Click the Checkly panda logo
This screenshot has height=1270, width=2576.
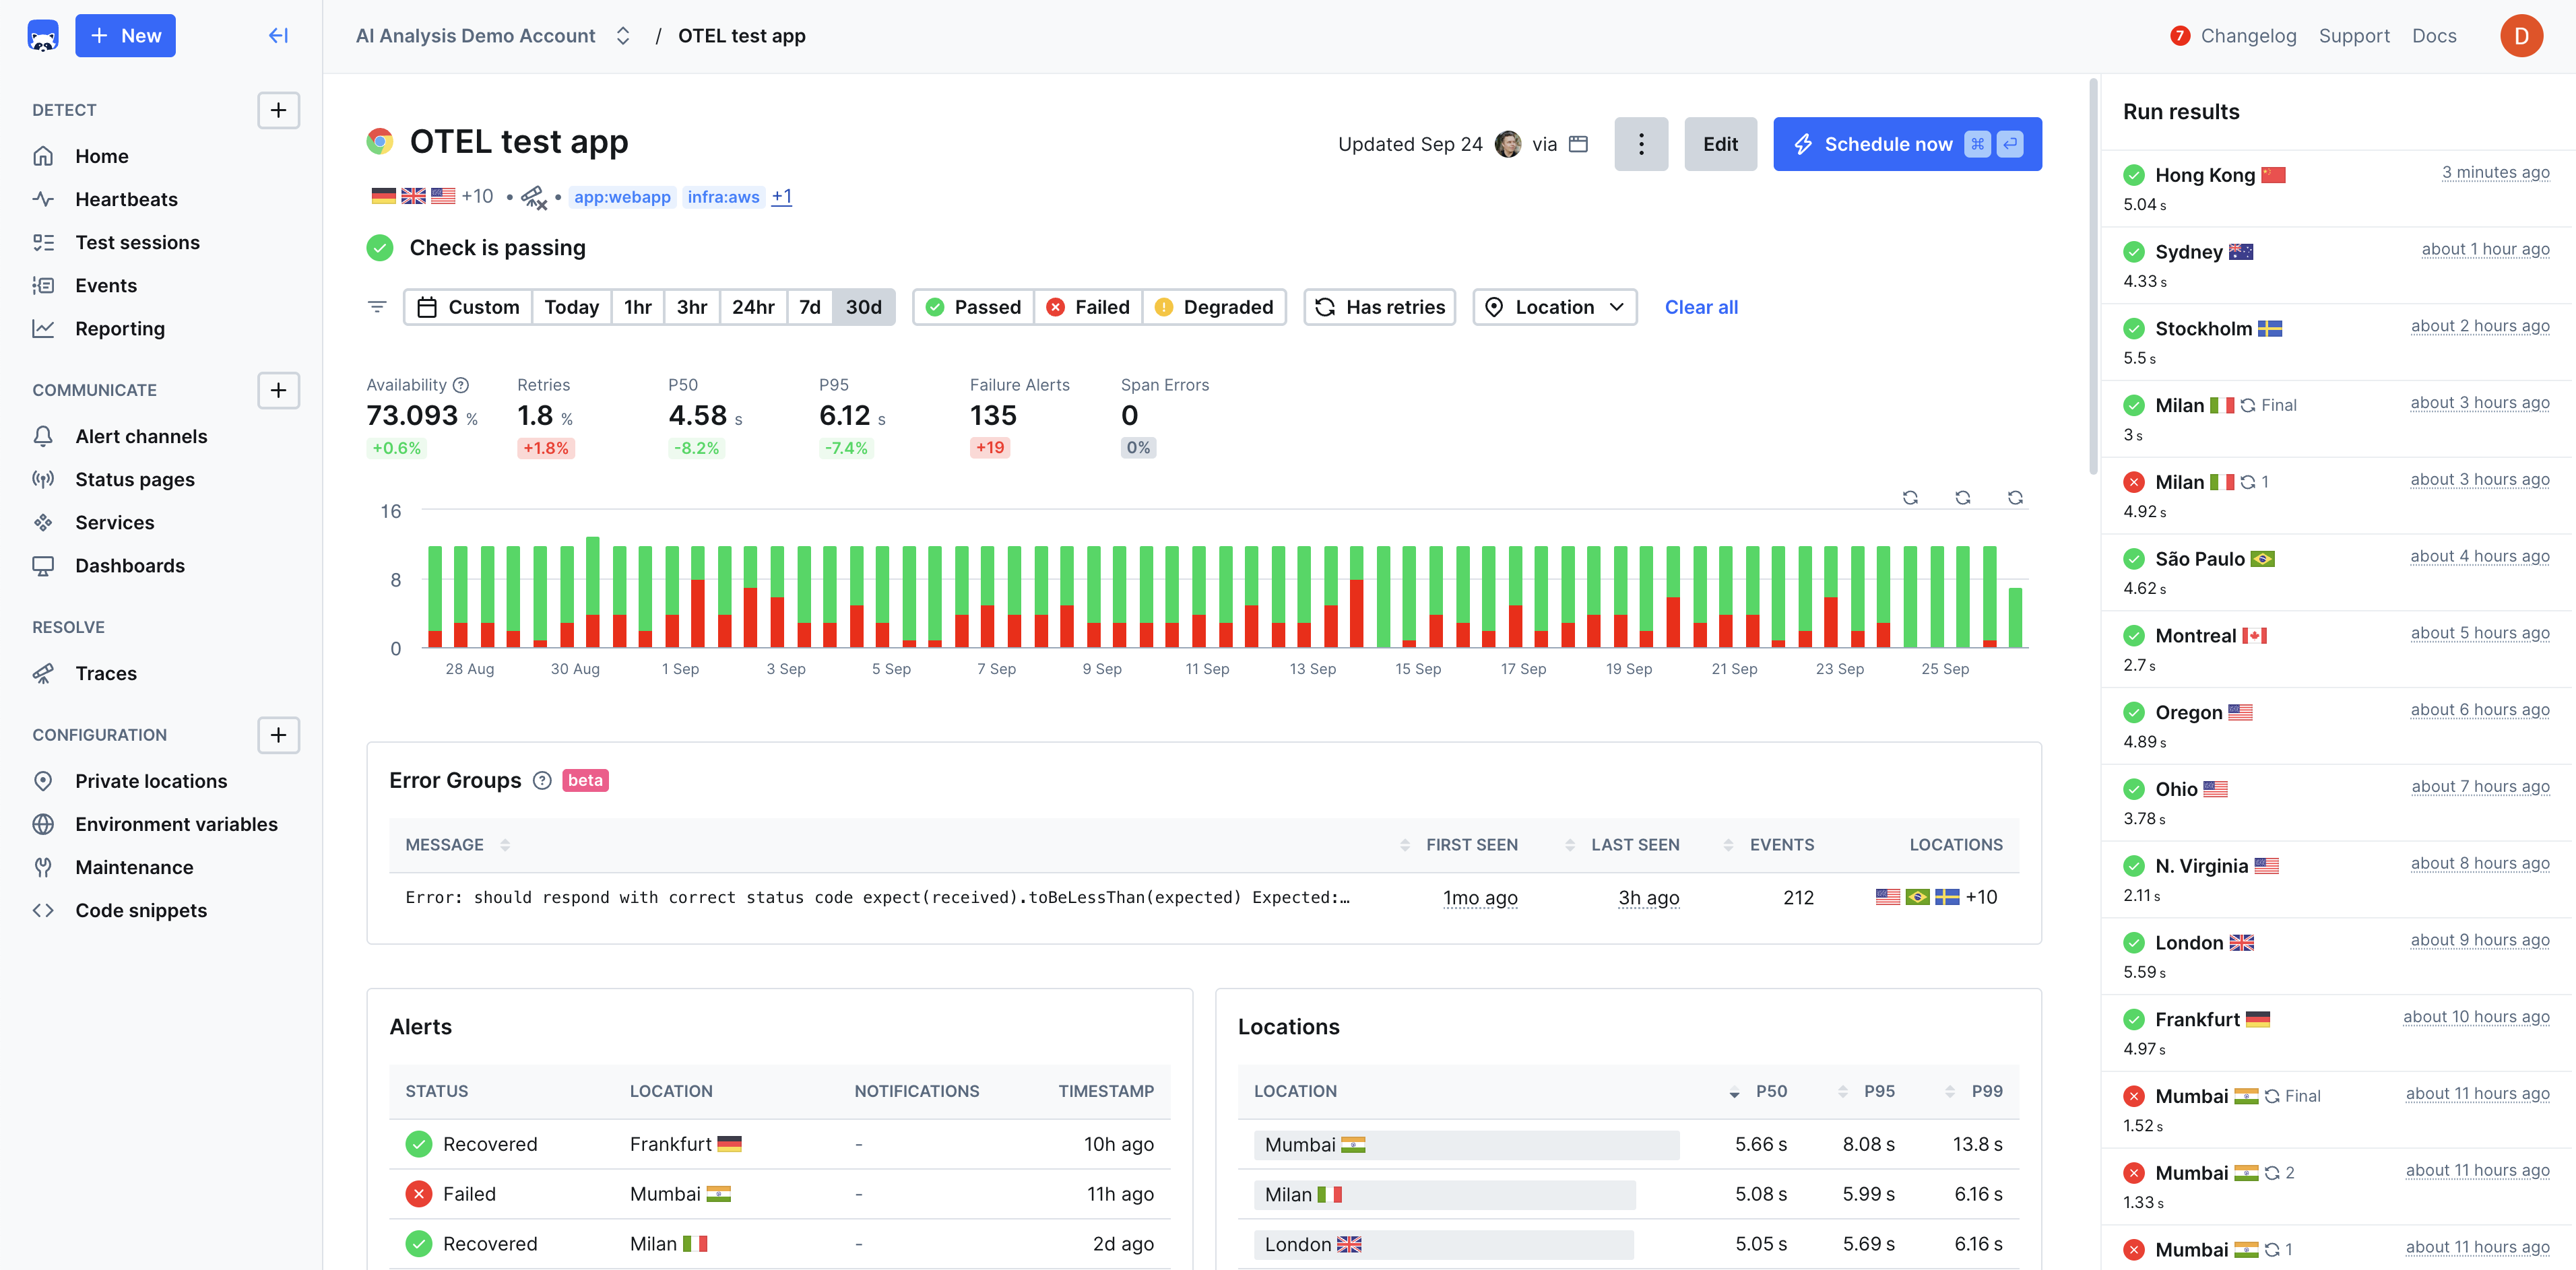42,35
